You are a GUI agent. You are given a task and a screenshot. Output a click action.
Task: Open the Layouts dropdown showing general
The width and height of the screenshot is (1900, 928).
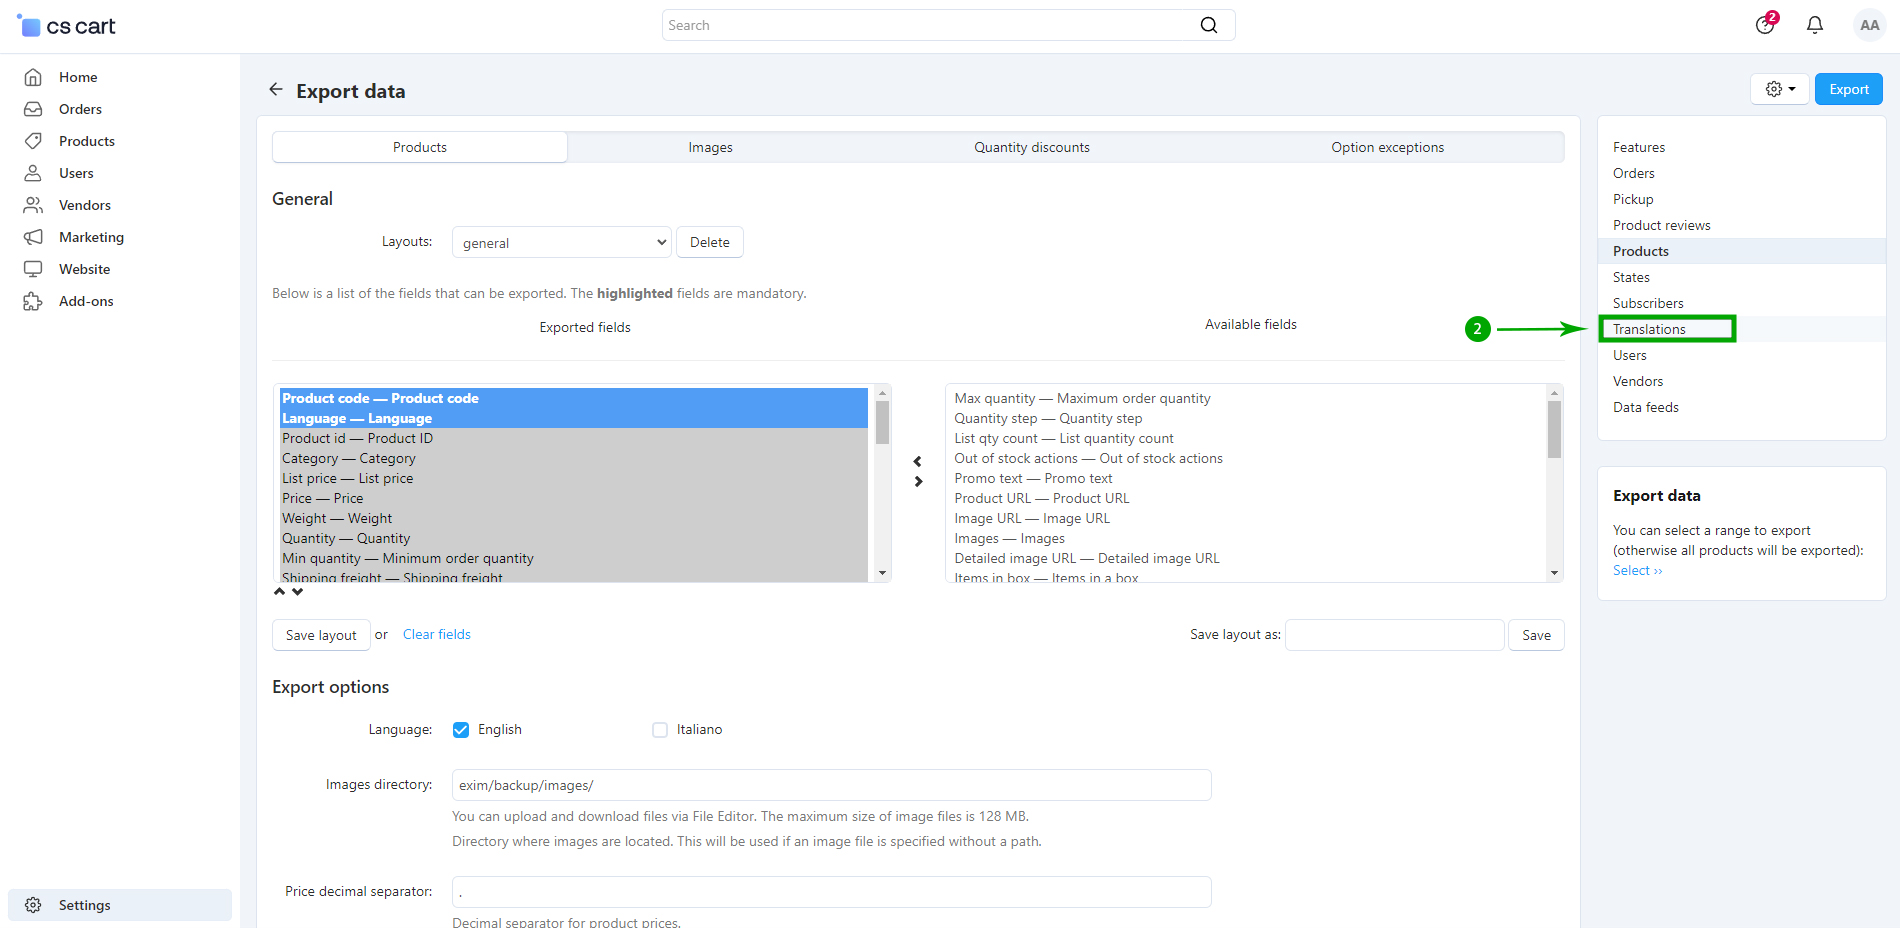pyautogui.click(x=561, y=242)
